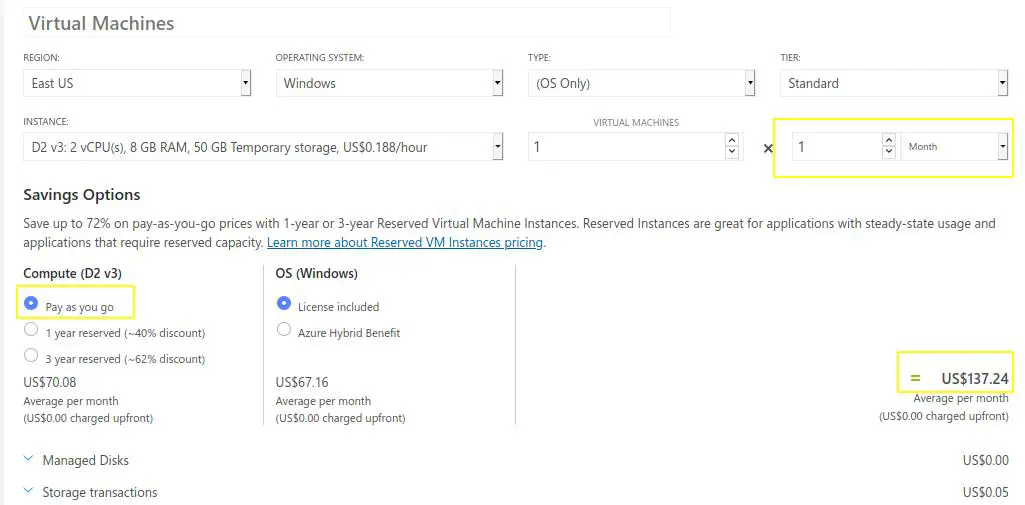Select the Pay as you go option

point(31,303)
